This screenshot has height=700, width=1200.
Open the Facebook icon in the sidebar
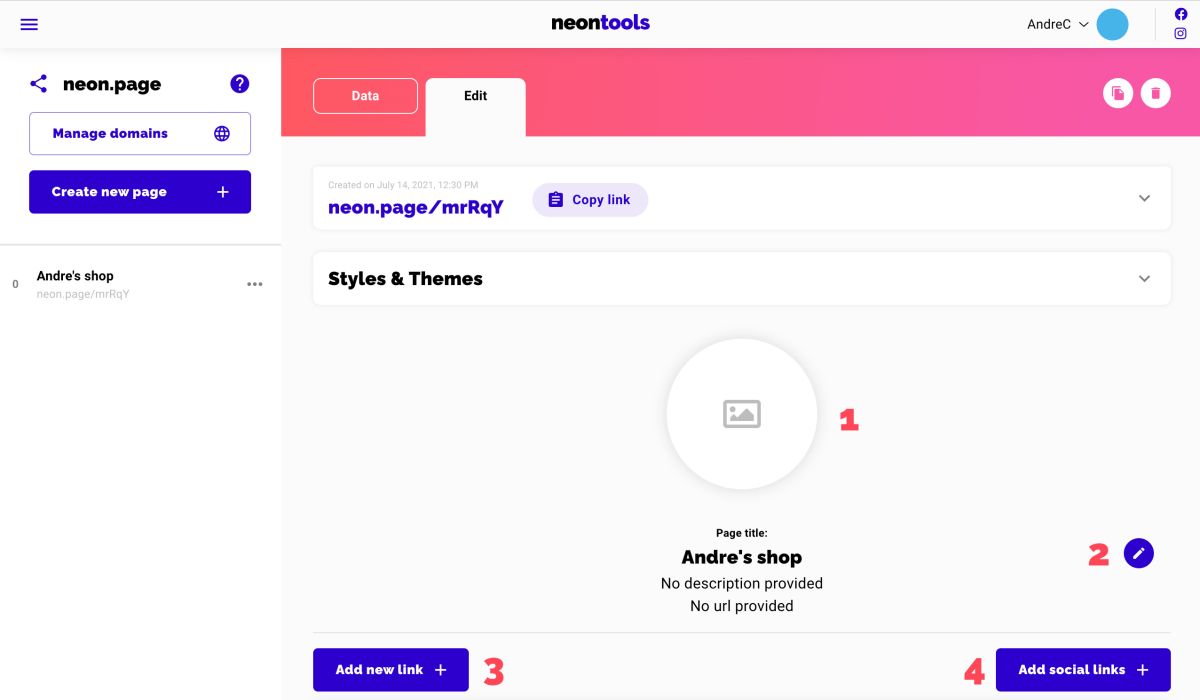point(1179,13)
